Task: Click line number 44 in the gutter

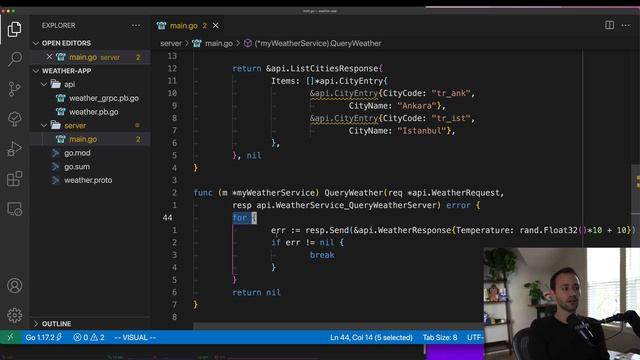Action: 167,218
